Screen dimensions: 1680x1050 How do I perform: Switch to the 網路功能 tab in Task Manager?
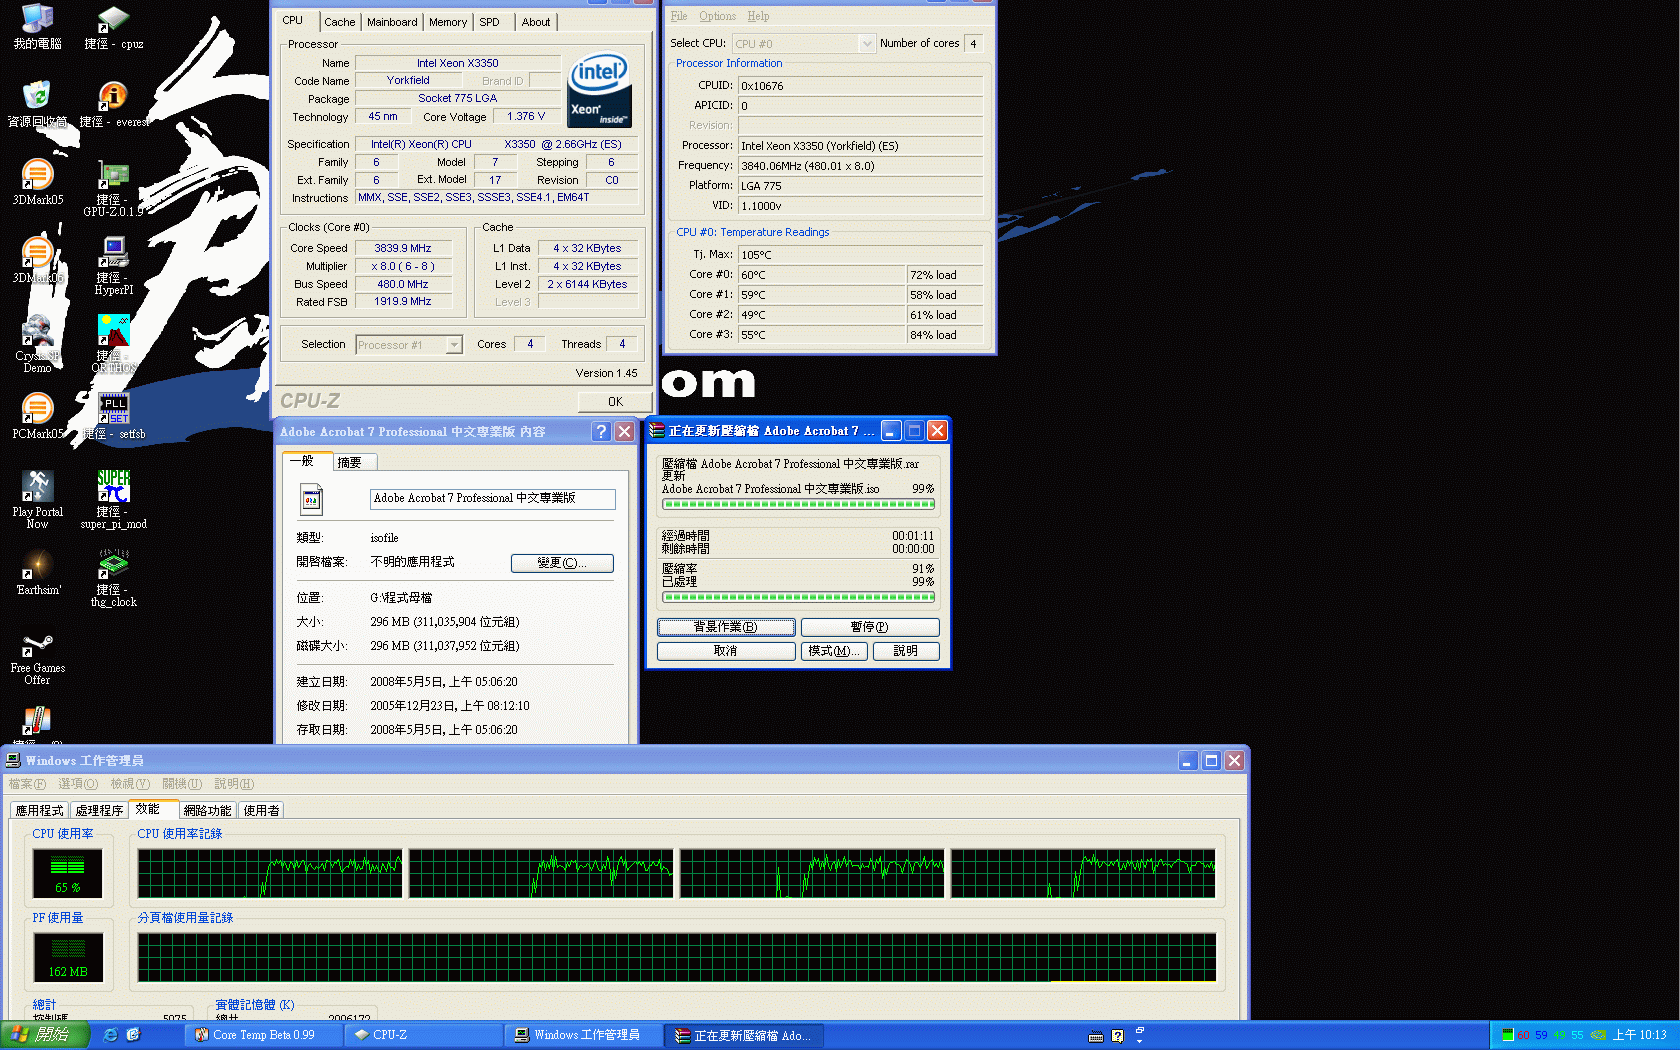207,810
